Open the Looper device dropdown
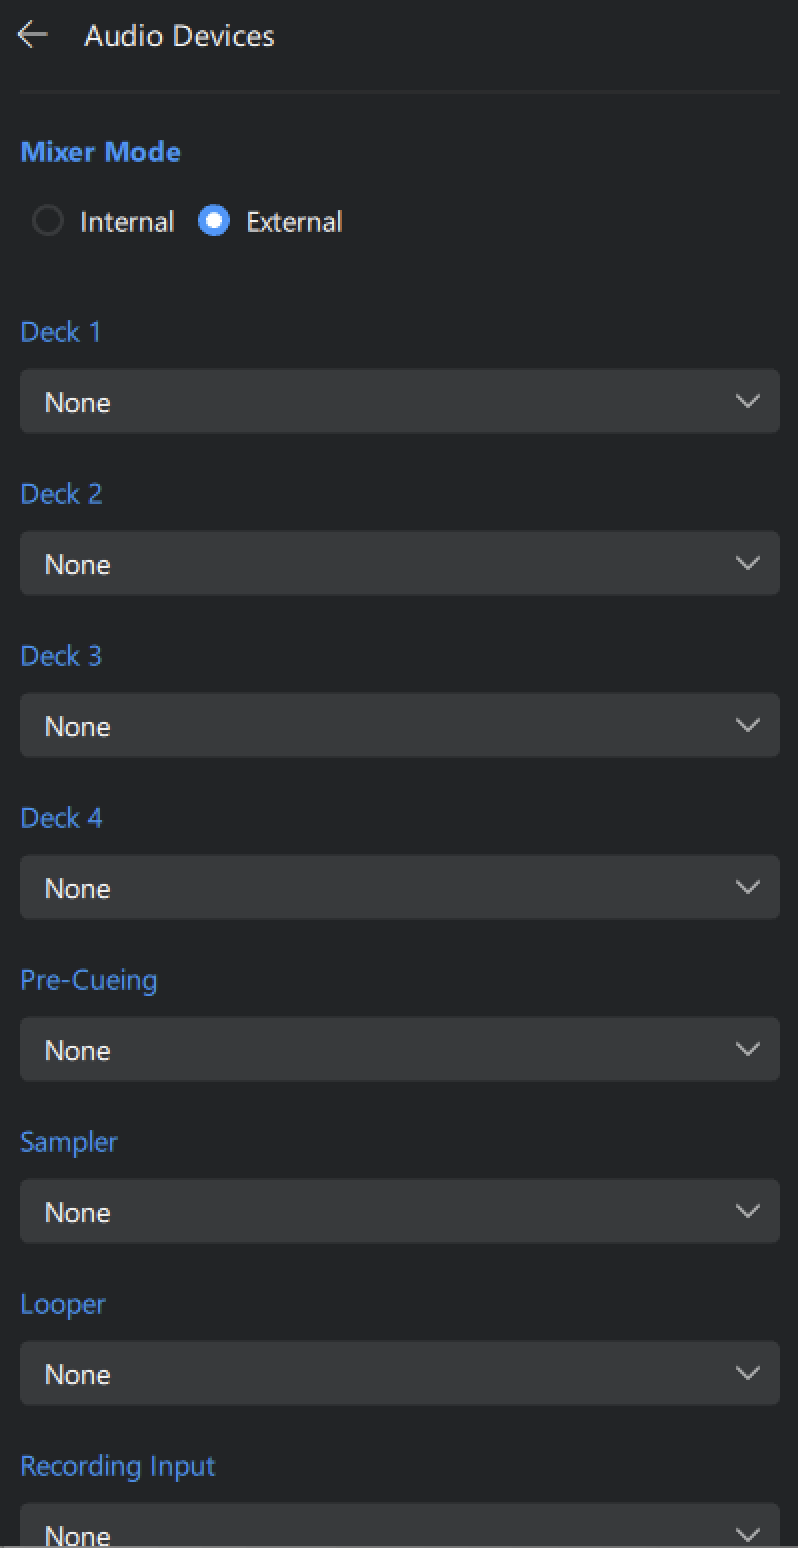Image resolution: width=798 pixels, height=1548 pixels. (400, 1372)
